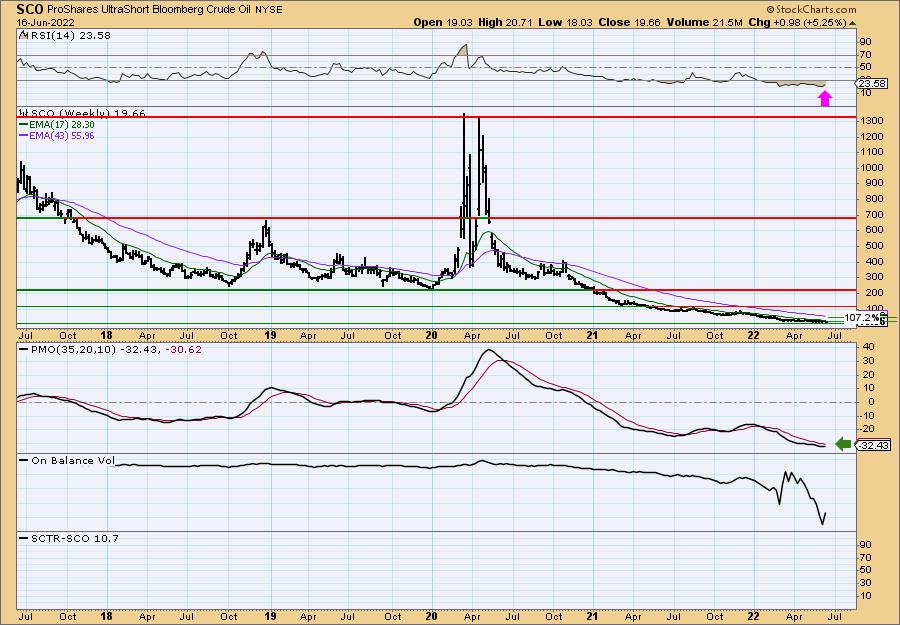Click the black dash beside PMO label

pyautogui.click(x=24, y=349)
